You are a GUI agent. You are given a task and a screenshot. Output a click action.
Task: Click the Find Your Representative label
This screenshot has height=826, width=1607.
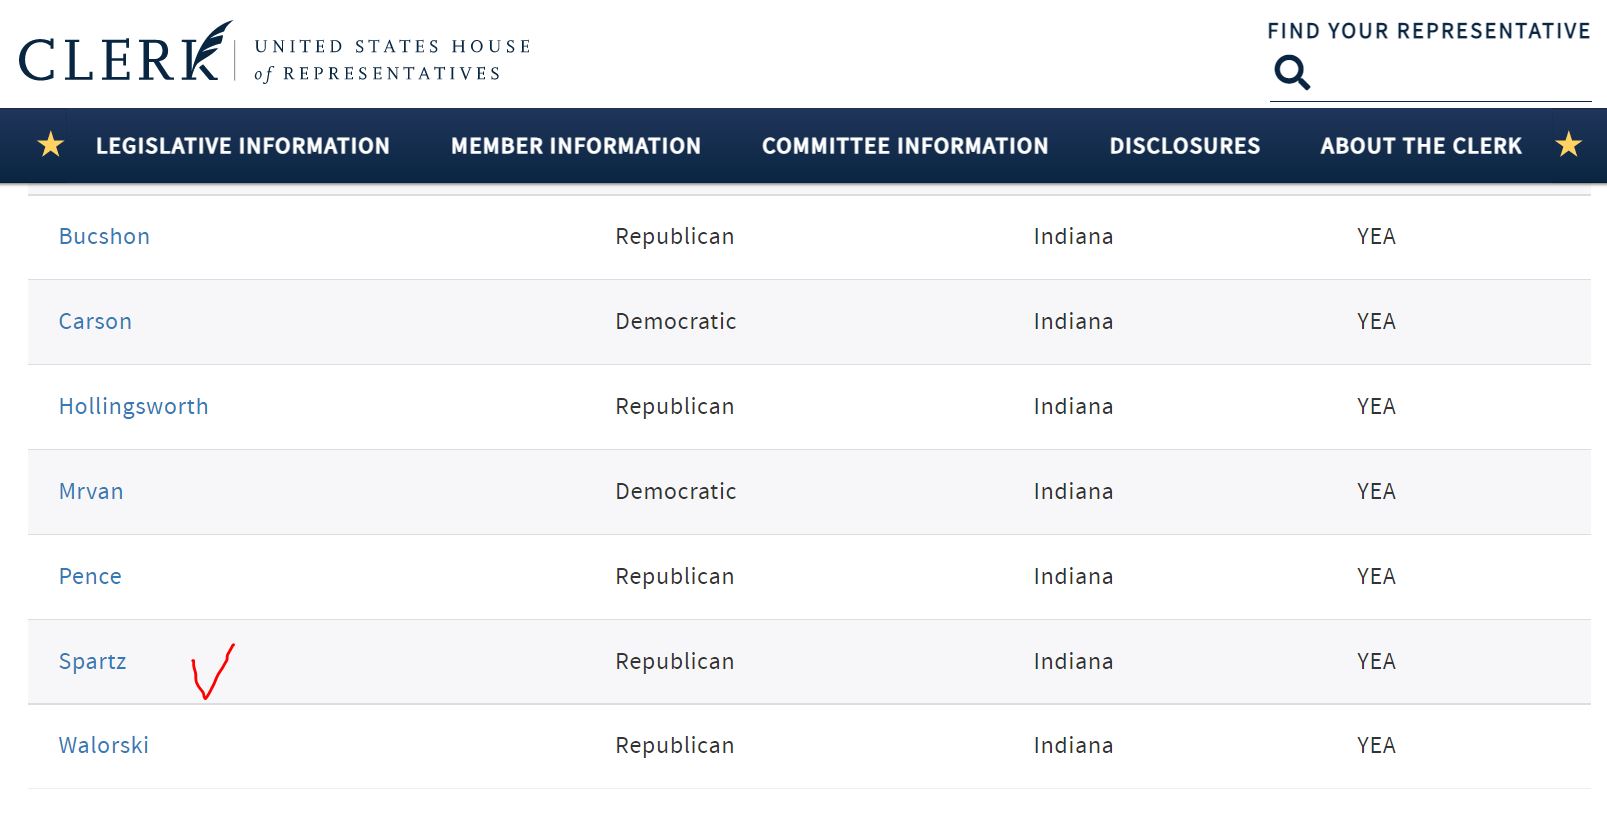pyautogui.click(x=1429, y=31)
